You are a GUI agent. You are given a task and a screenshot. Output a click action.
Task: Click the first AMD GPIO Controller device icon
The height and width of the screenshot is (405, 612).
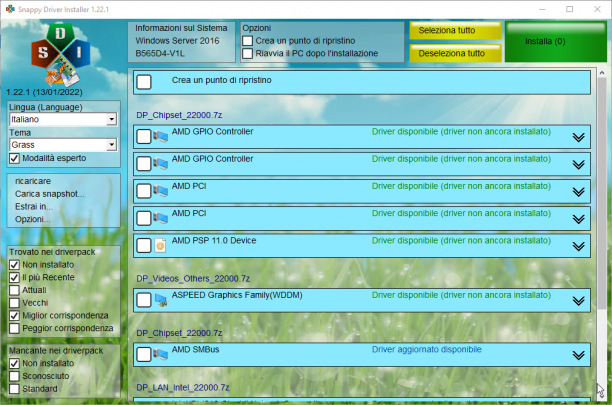[160, 136]
